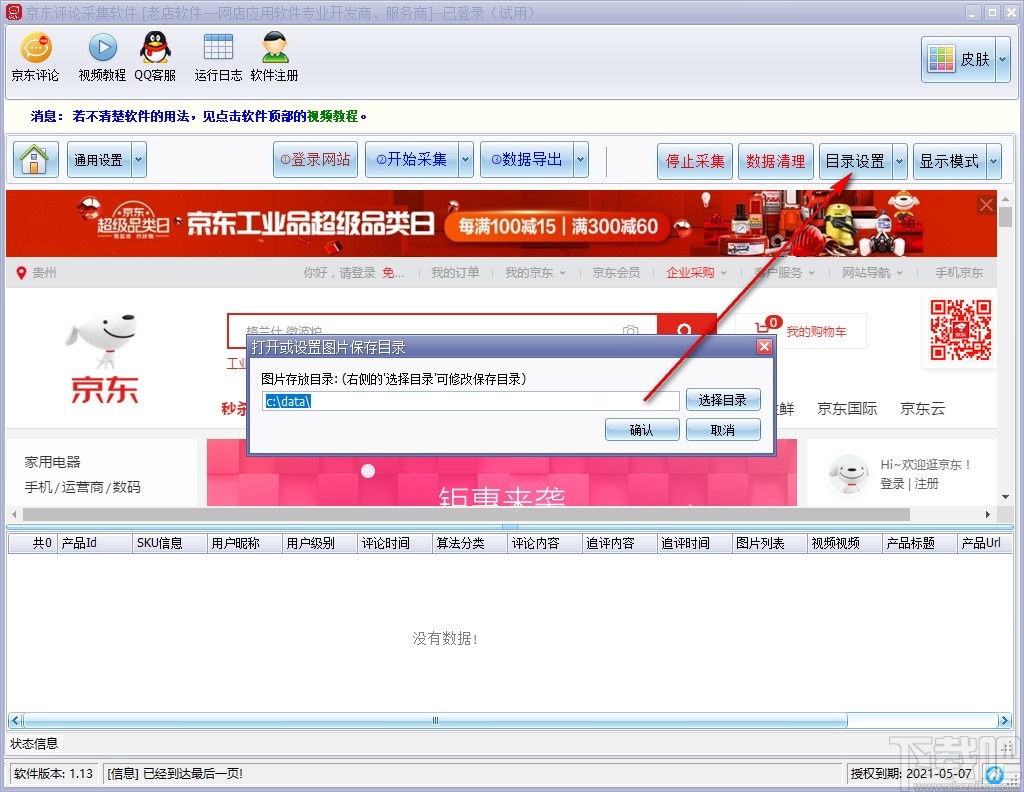The image size is (1024, 792).
Task: Click the table scroll right arrow
Action: (1005, 721)
